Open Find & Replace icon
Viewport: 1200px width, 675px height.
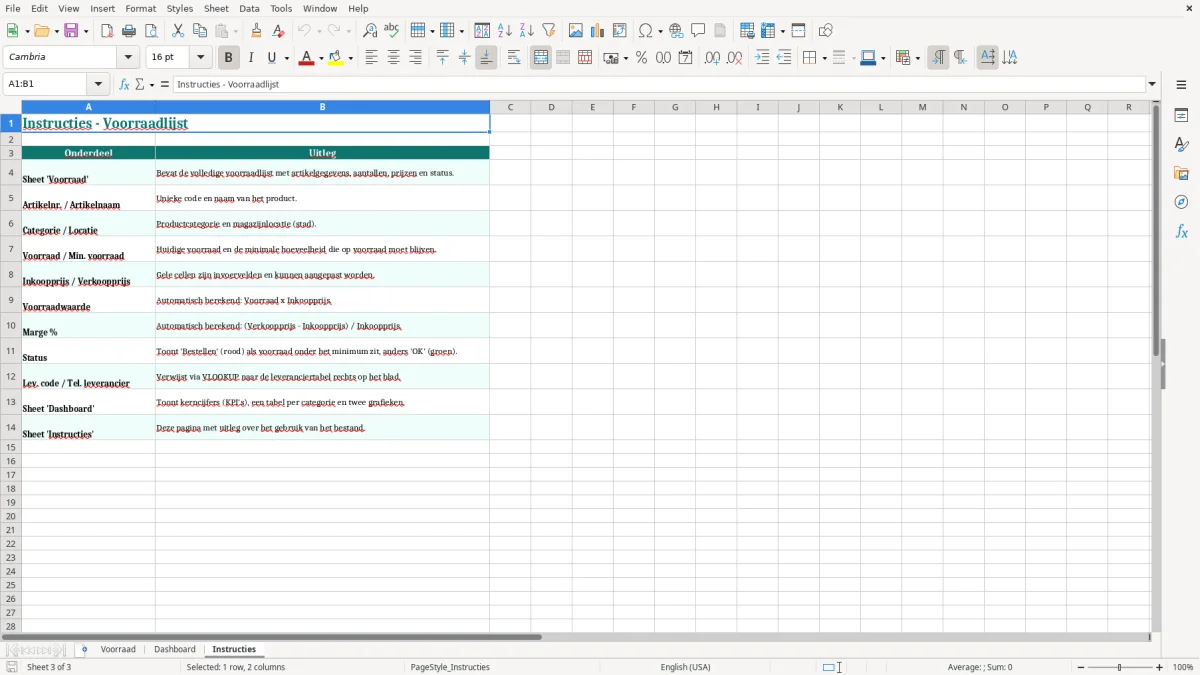370,31
